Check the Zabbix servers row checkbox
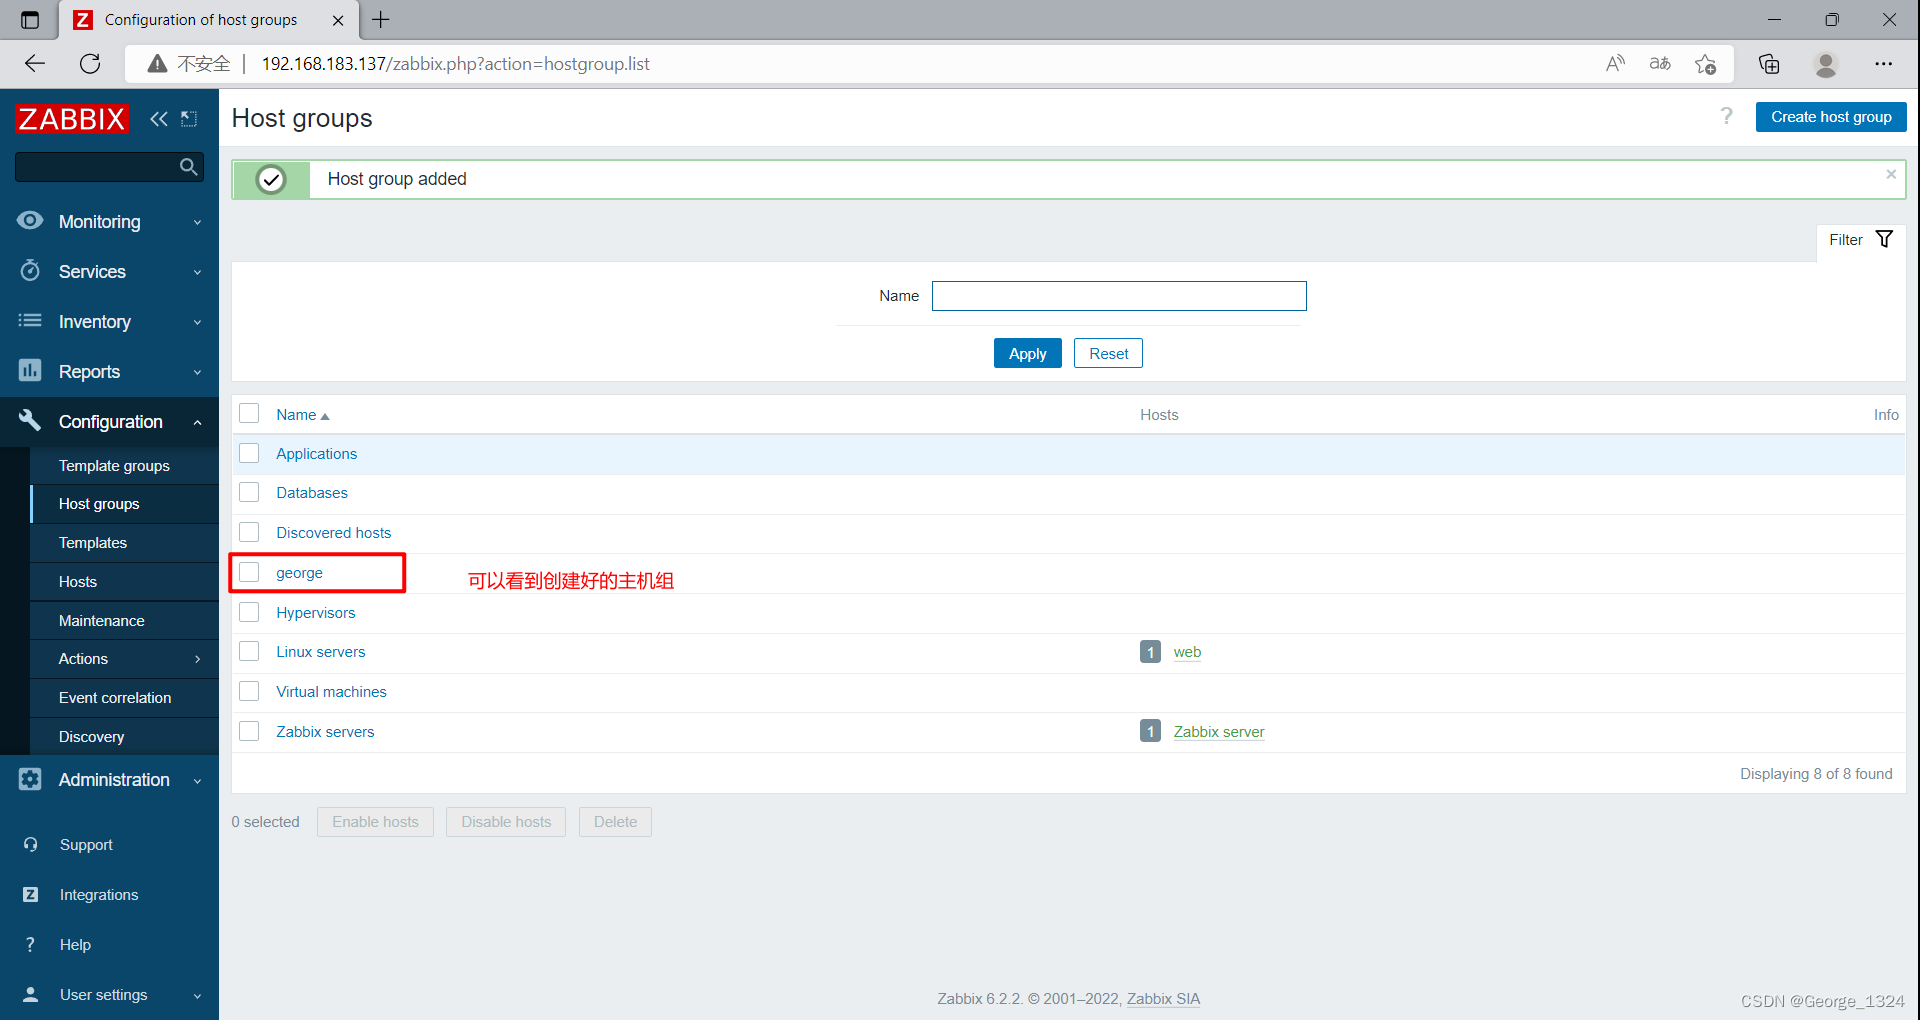 249,731
